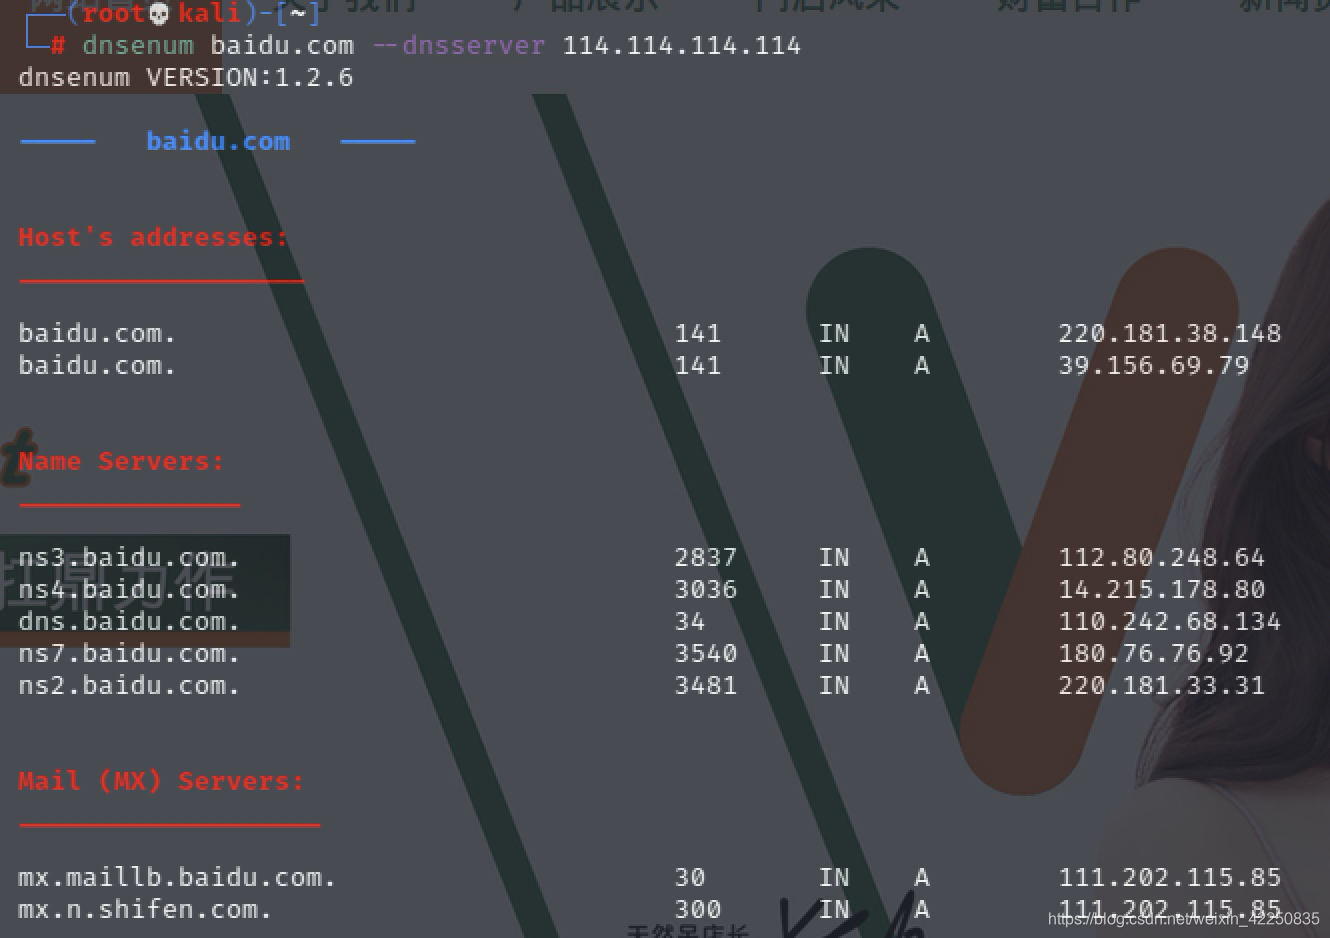Viewport: 1330px width, 938px height.
Task: Select the IP address 39.156.69.79
Action: click(1154, 365)
